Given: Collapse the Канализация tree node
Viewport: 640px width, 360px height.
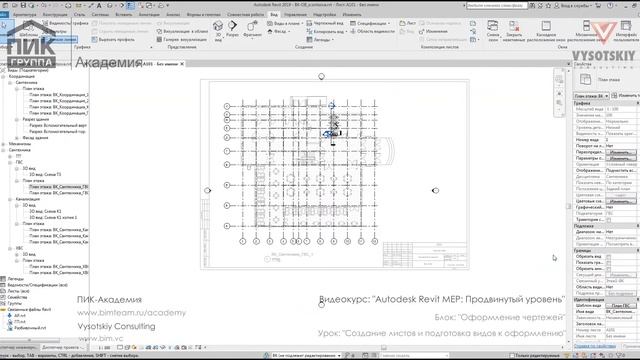Looking at the screenshot, I should (10, 199).
